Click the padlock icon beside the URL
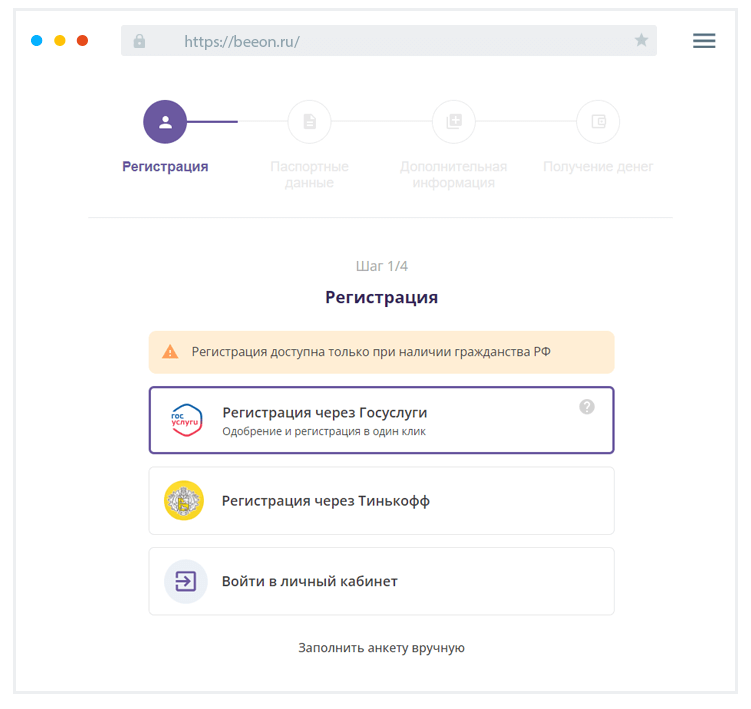This screenshot has height=709, width=751. coord(139,41)
